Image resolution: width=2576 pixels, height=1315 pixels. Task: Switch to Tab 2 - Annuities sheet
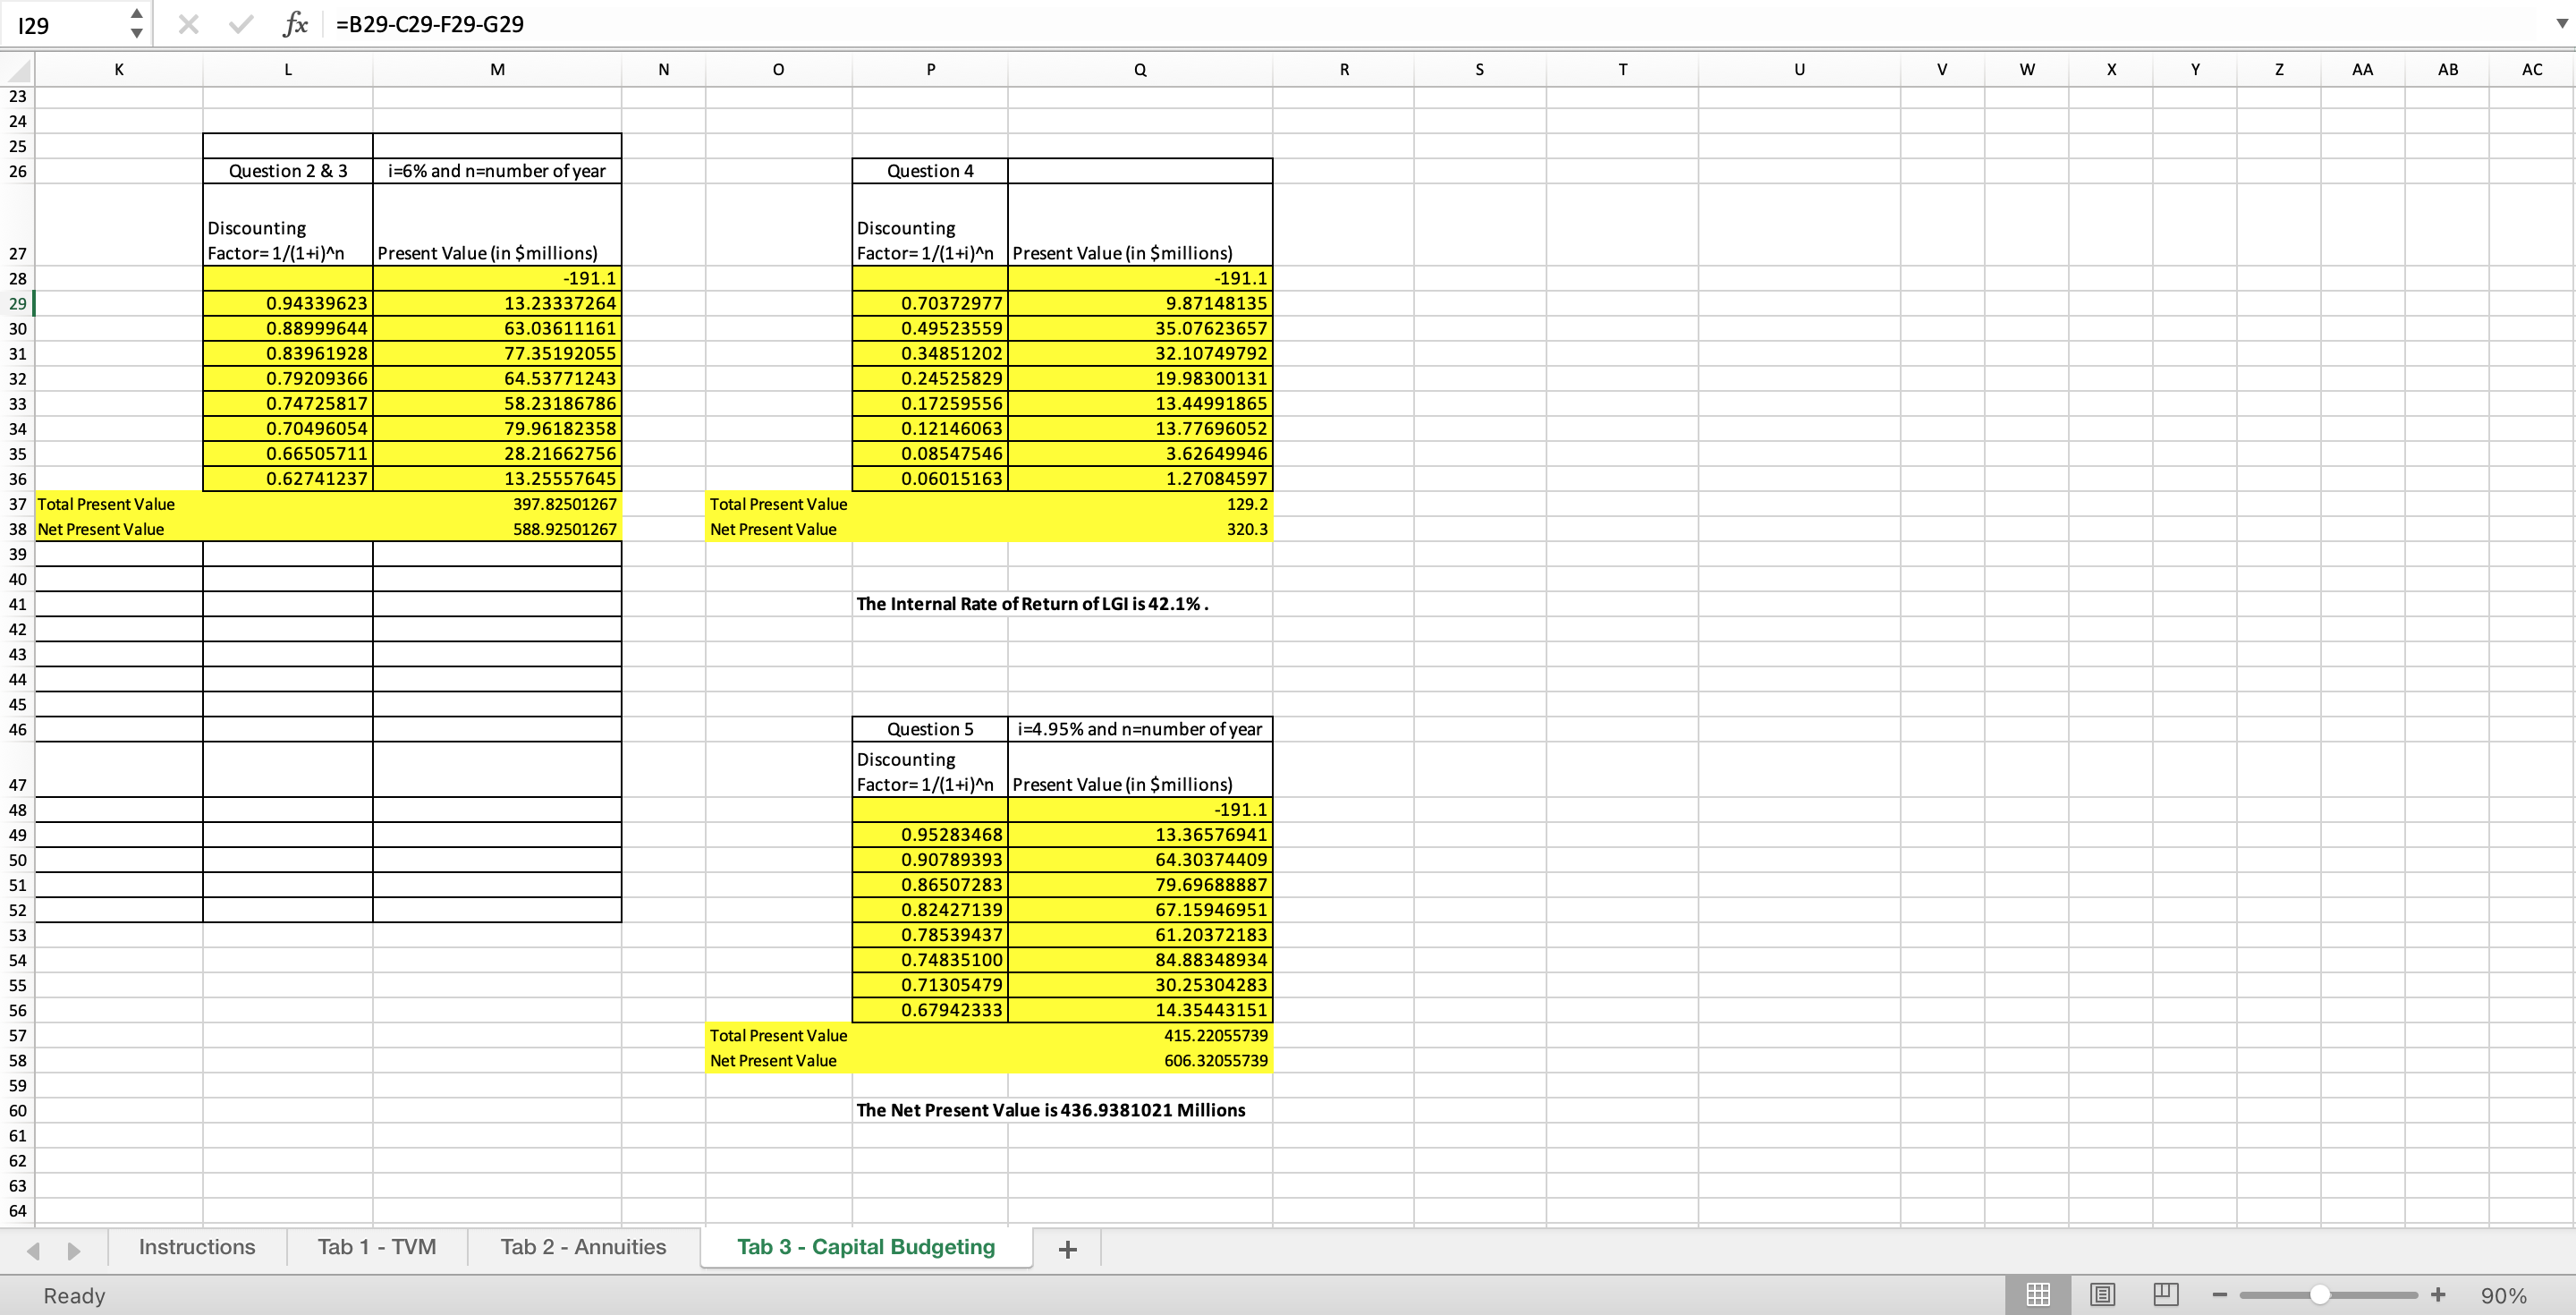point(583,1247)
